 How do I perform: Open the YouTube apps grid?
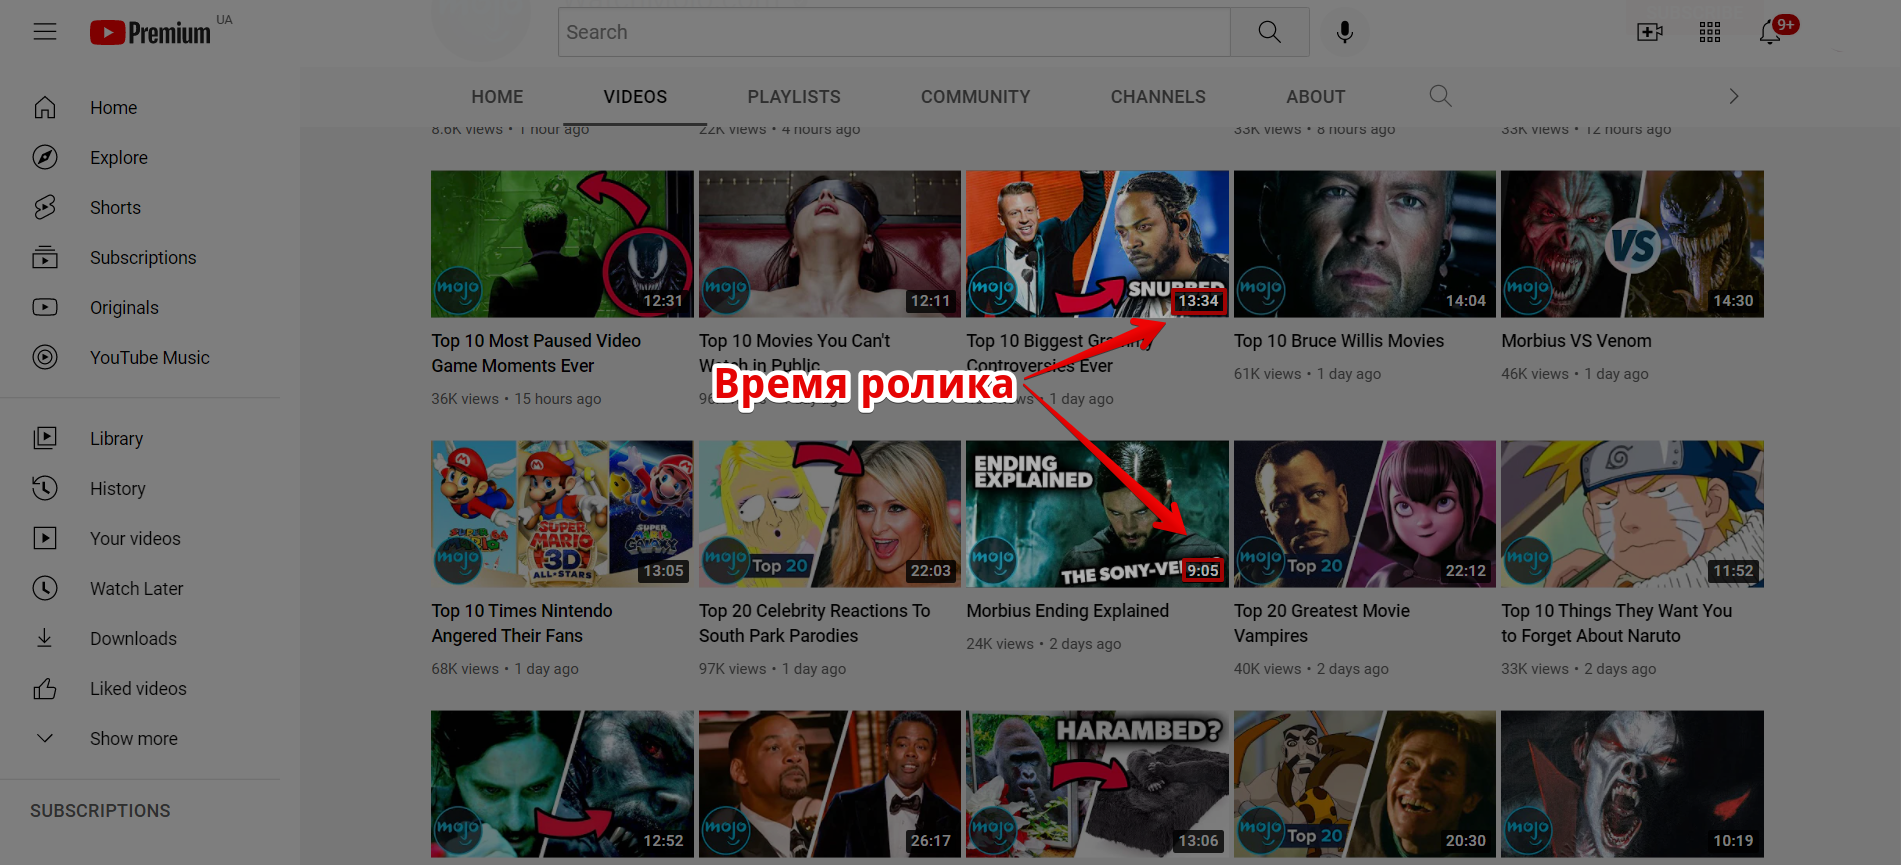point(1710,32)
